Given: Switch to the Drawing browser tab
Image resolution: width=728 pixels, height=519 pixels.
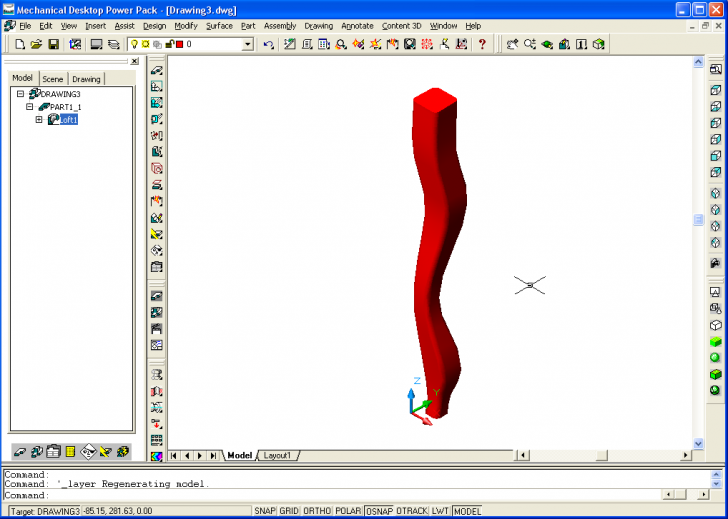Looking at the screenshot, I should pyautogui.click(x=86, y=79).
